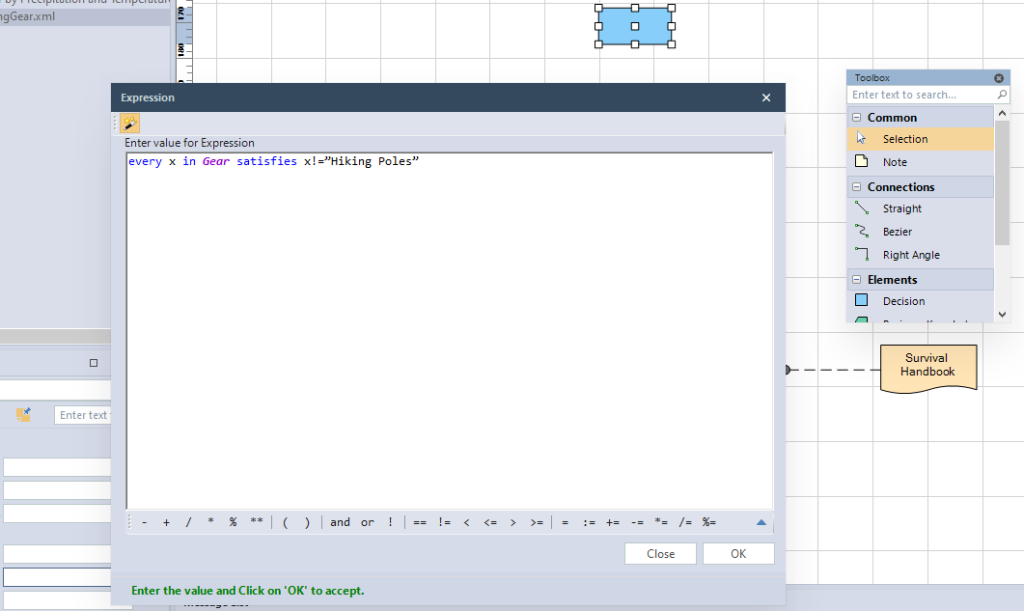Insert the less-than operator
The width and height of the screenshot is (1024, 611).
(x=466, y=522)
